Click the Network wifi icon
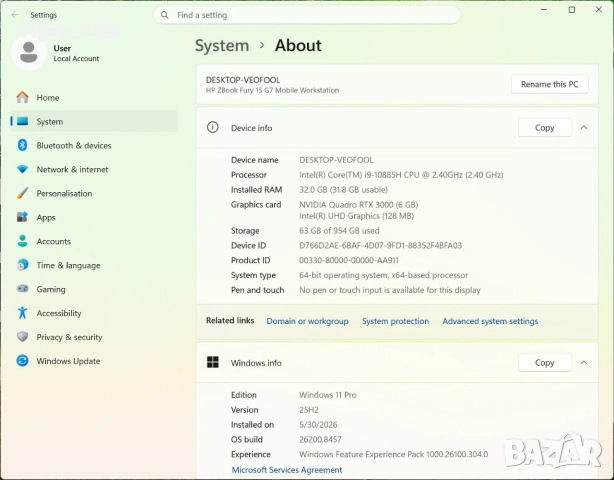Image resolution: width=614 pixels, height=480 pixels. [22, 169]
